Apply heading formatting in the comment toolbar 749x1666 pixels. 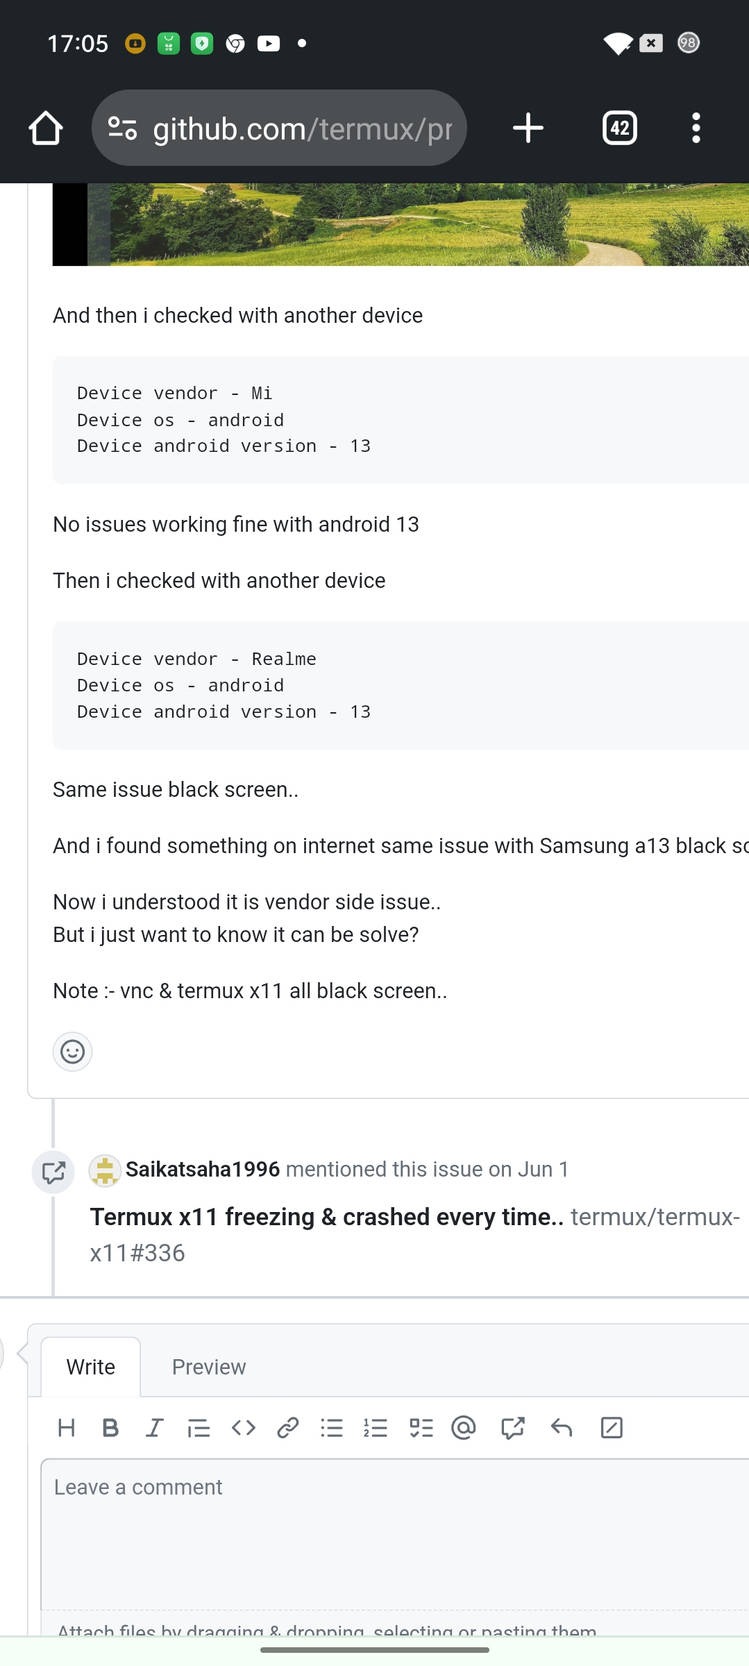[66, 1427]
